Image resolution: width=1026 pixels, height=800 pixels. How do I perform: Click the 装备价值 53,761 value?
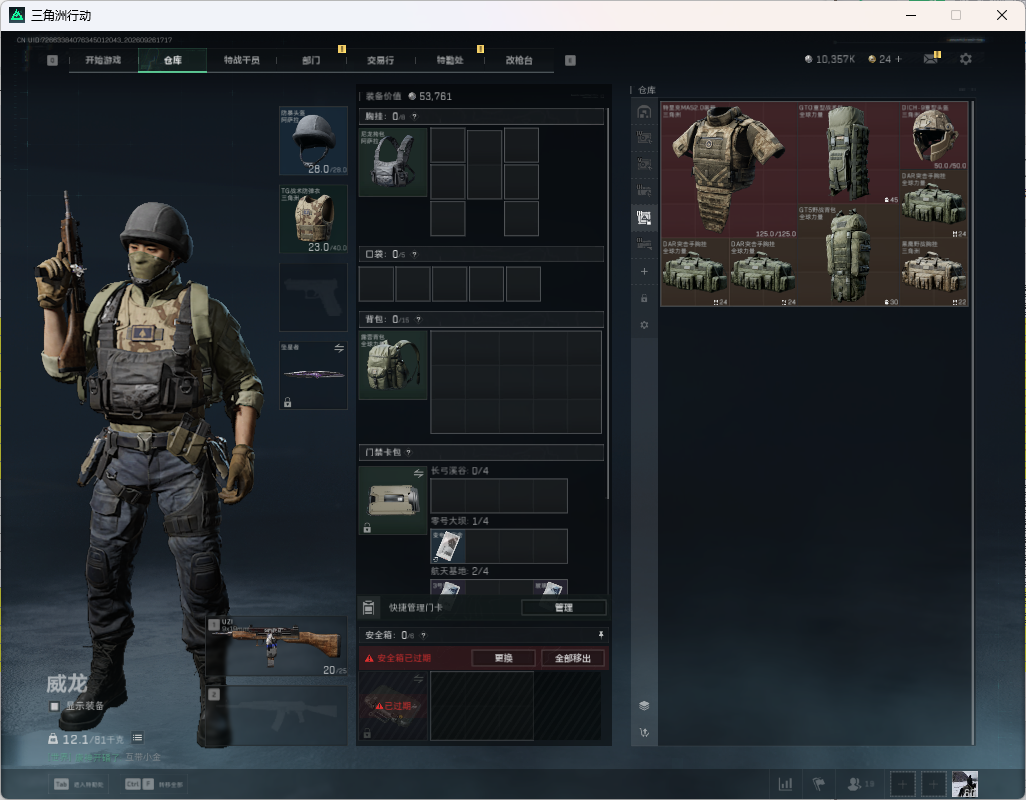coord(430,96)
